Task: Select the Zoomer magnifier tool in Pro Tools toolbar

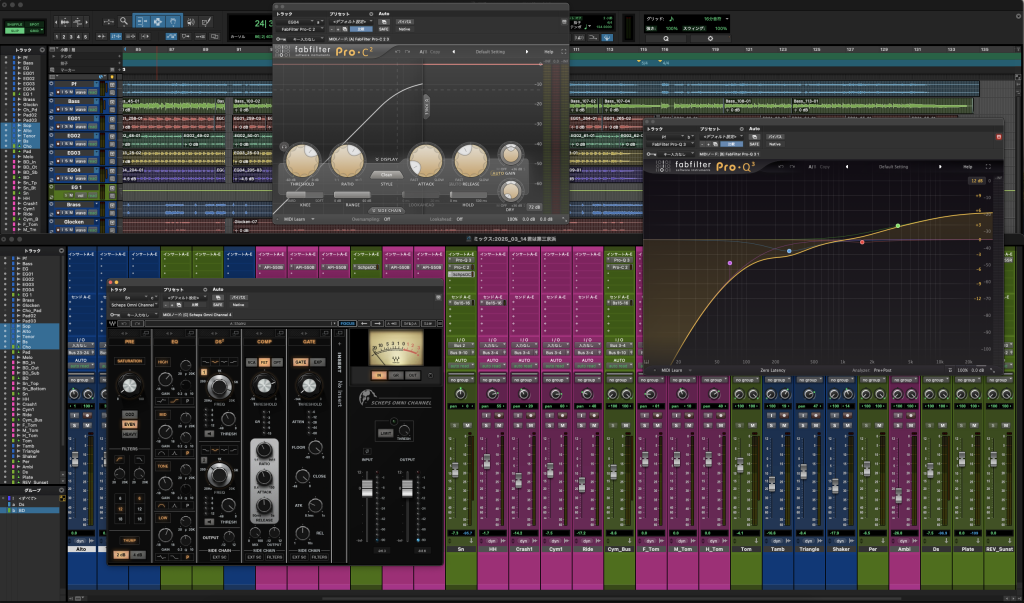Action: (x=123, y=22)
